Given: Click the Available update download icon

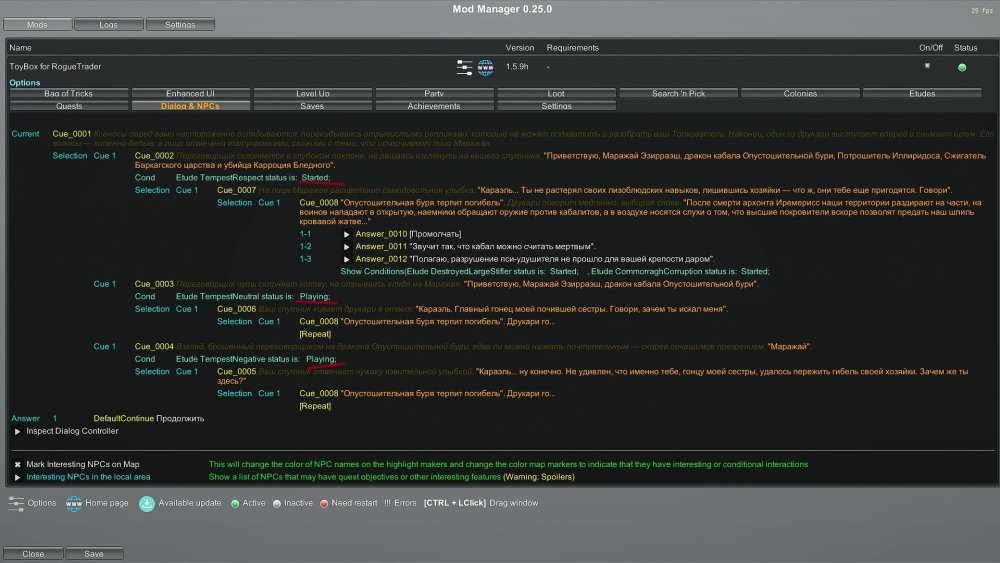Looking at the screenshot, I should click(x=147, y=503).
